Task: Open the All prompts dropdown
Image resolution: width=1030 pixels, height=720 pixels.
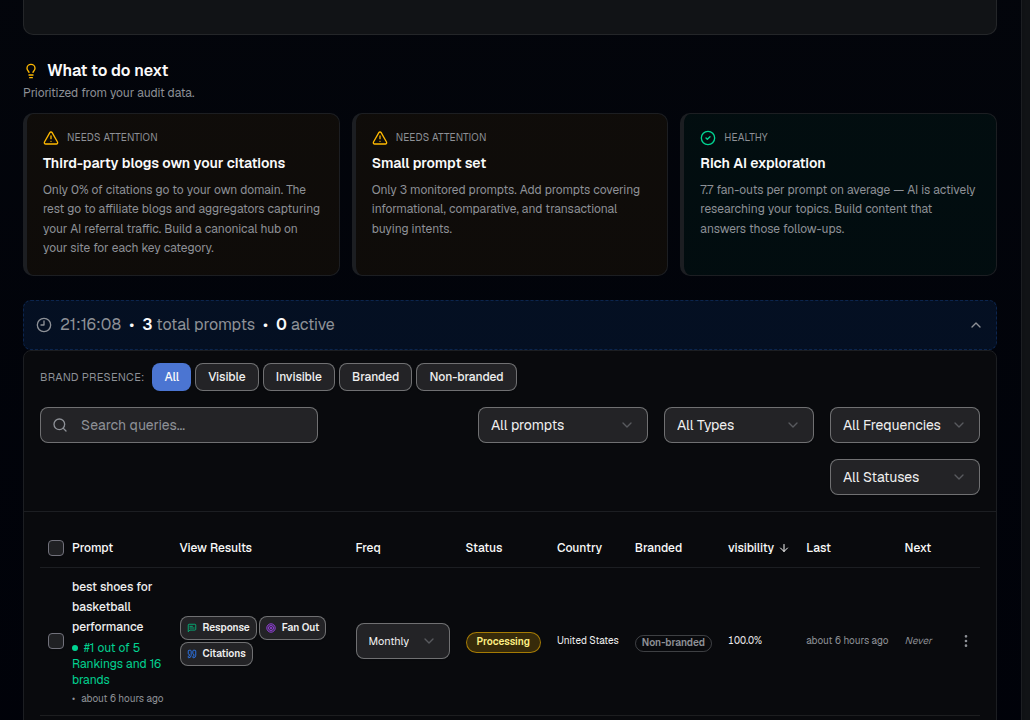Action: [563, 425]
